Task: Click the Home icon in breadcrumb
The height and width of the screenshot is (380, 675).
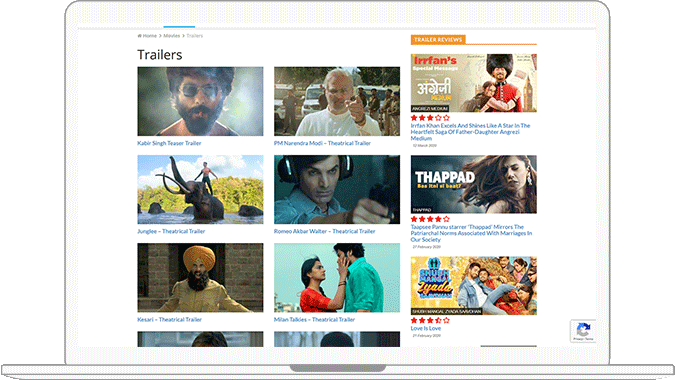Action: click(x=139, y=36)
